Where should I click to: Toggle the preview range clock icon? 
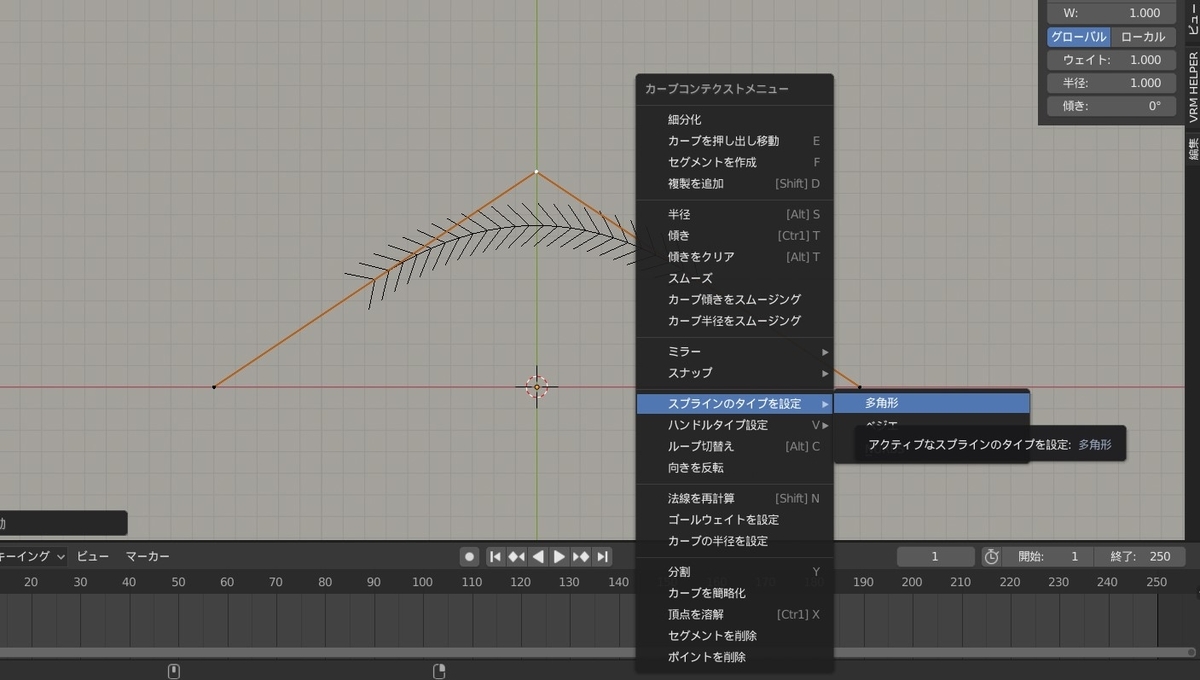(x=991, y=556)
